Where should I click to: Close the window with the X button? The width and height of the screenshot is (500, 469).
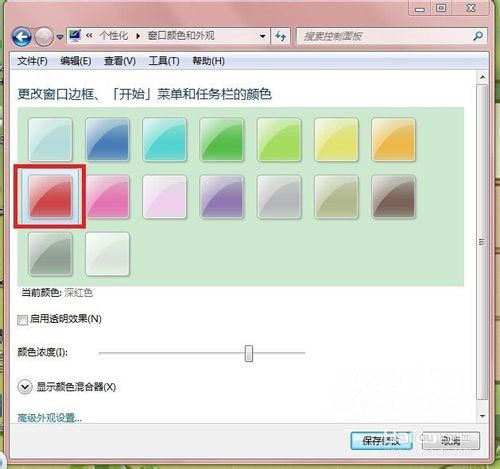click(471, 8)
